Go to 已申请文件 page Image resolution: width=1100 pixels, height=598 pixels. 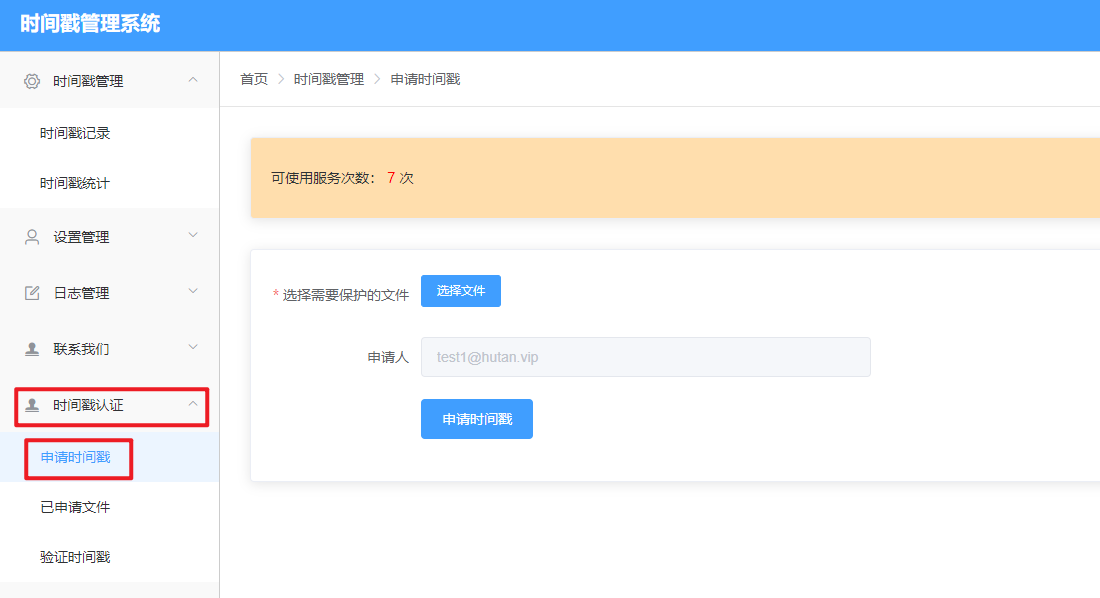click(75, 507)
